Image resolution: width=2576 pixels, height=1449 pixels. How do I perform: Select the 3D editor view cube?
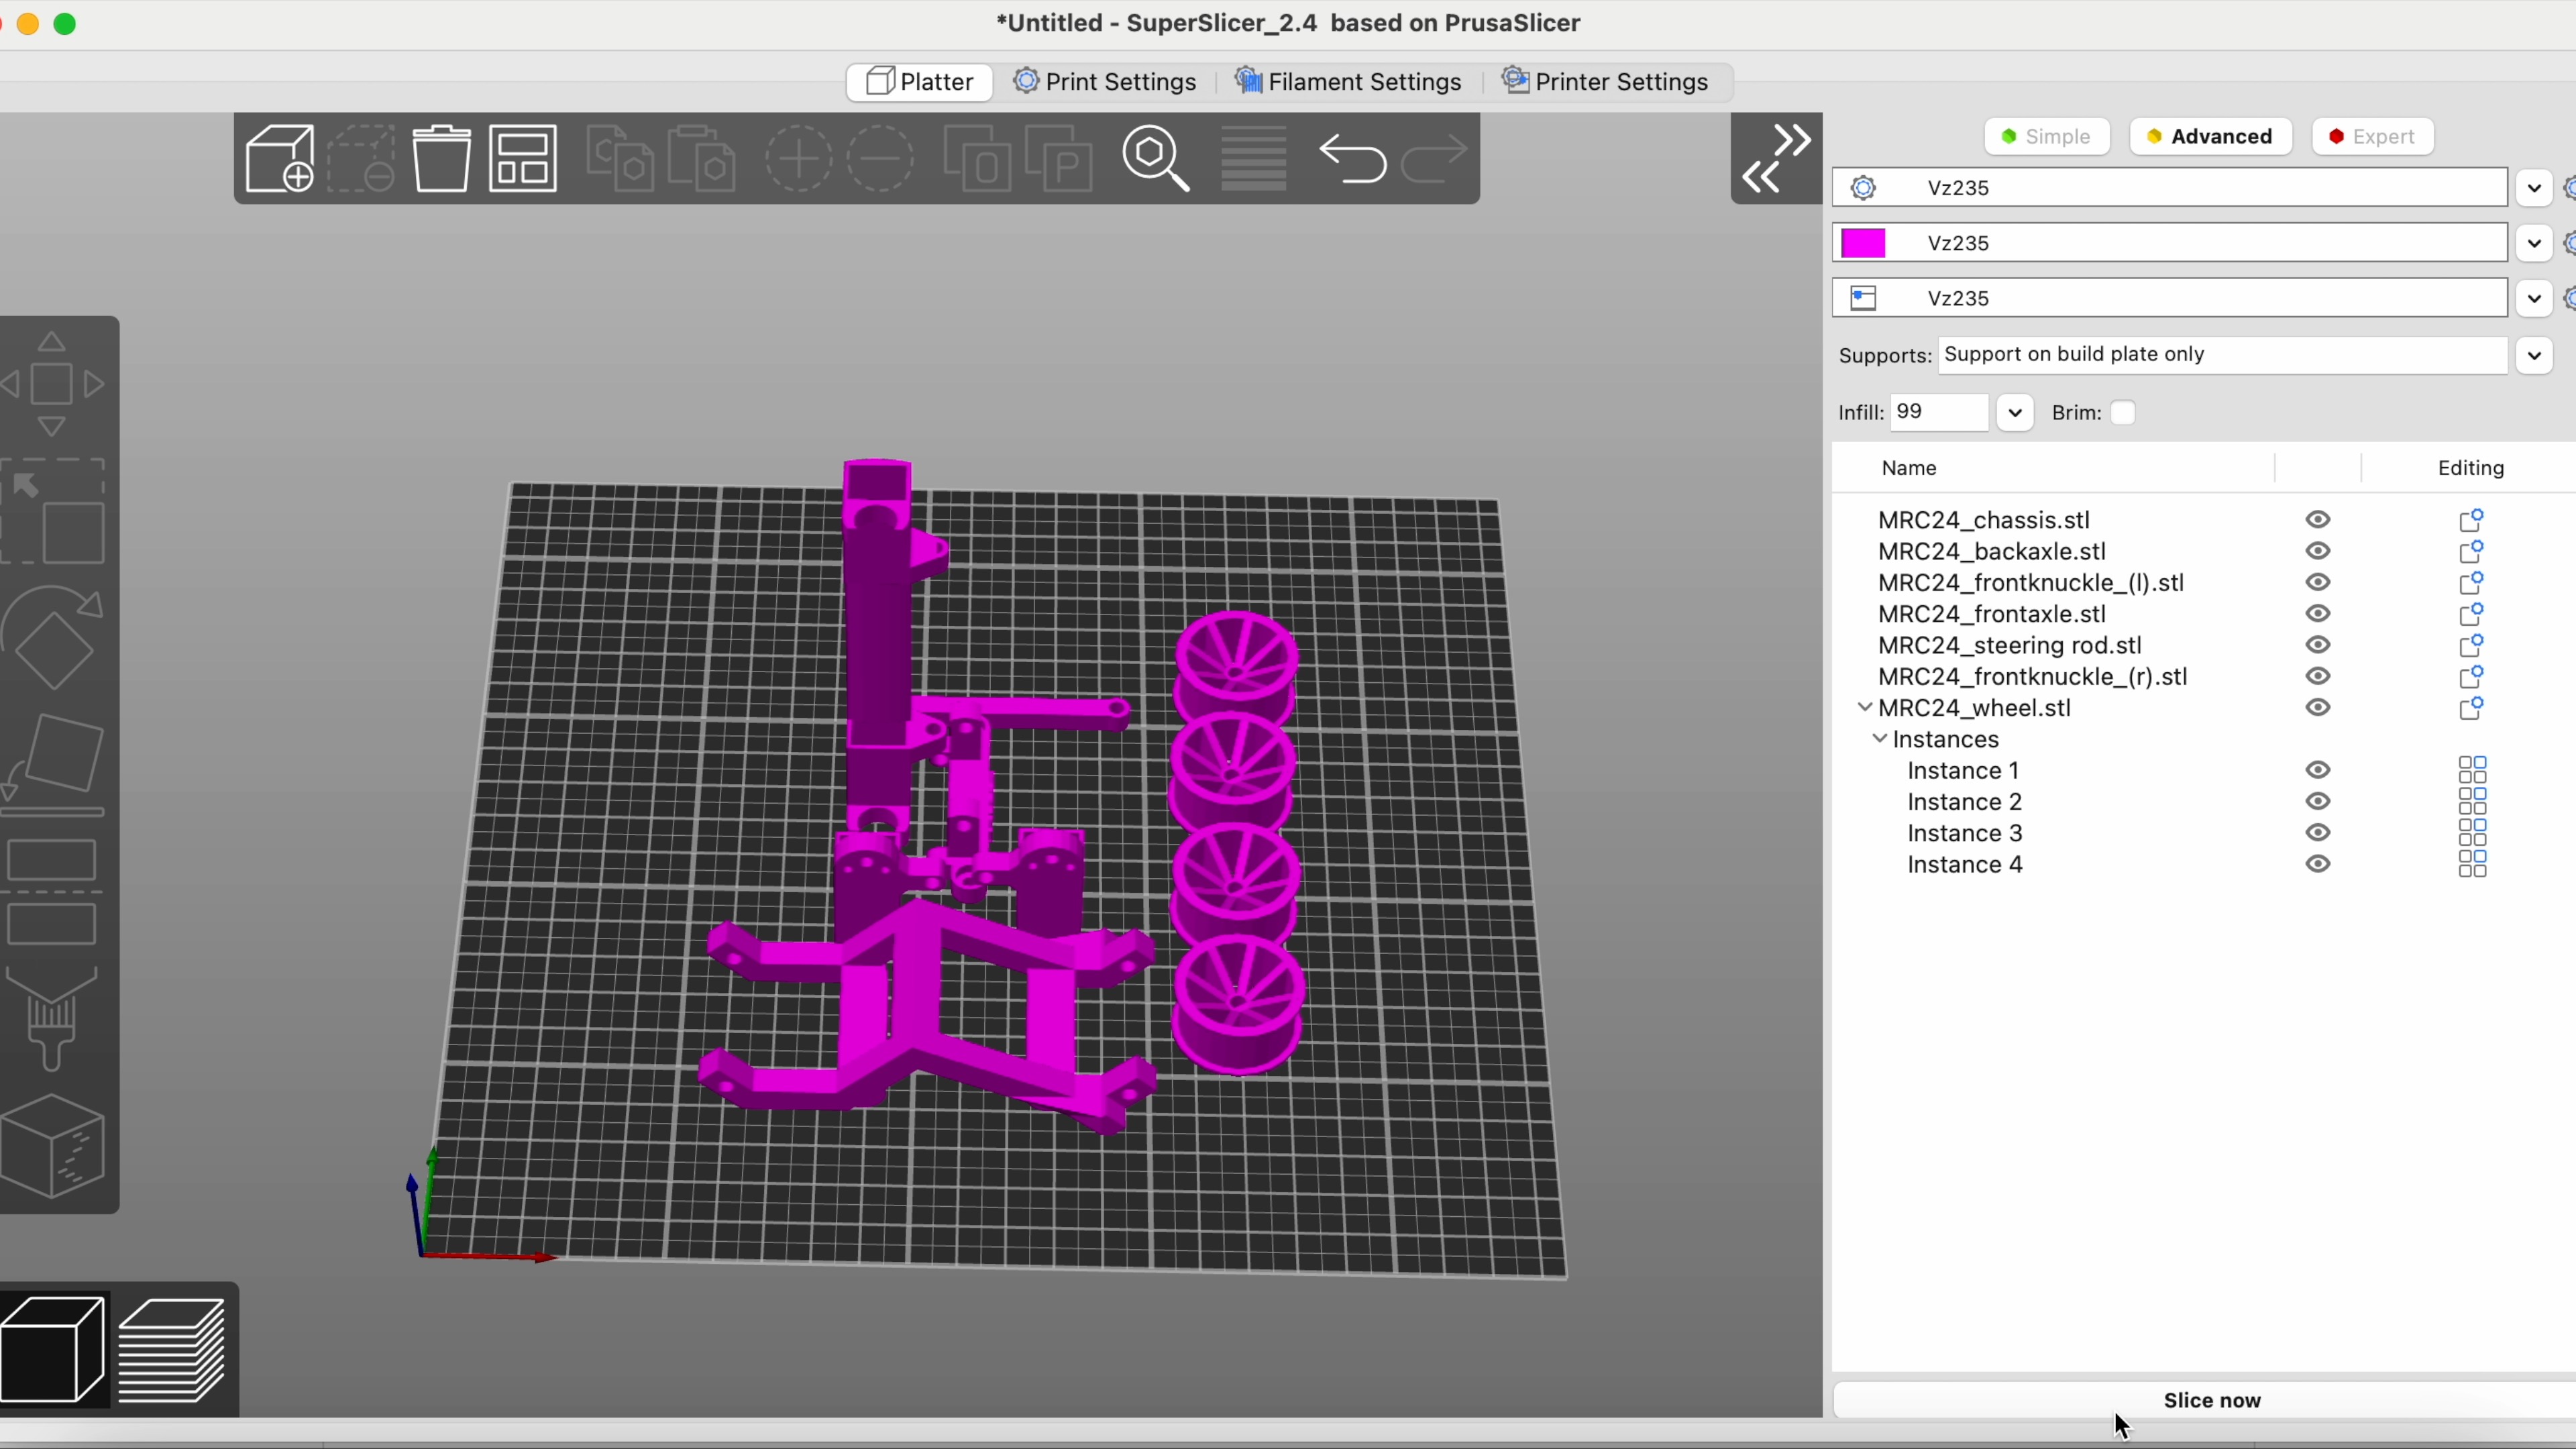pyautogui.click(x=54, y=1349)
